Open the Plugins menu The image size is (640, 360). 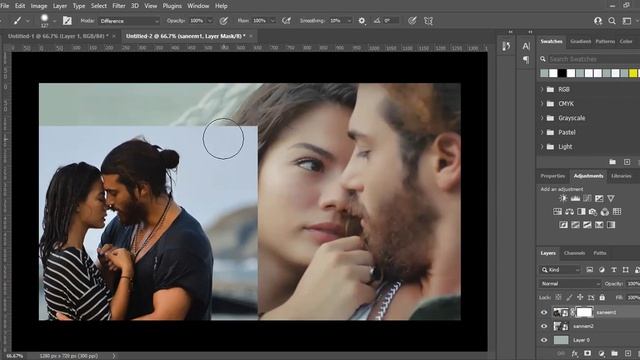(172, 6)
